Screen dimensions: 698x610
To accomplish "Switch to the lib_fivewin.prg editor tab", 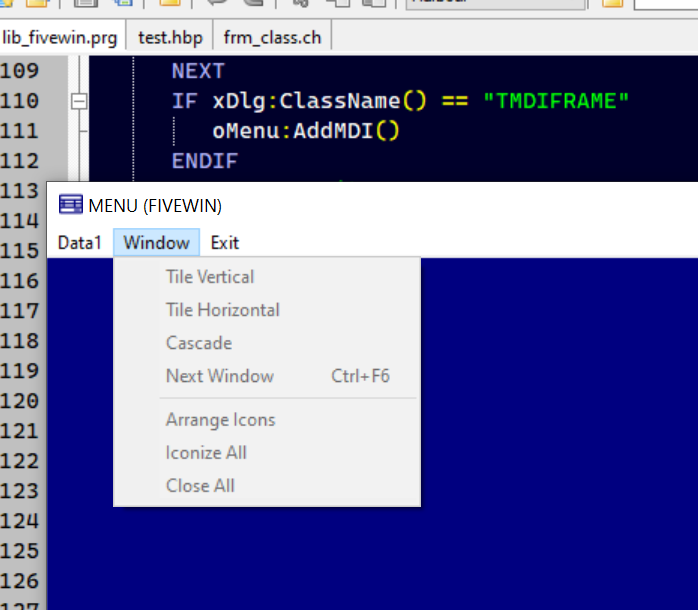I will point(61,37).
